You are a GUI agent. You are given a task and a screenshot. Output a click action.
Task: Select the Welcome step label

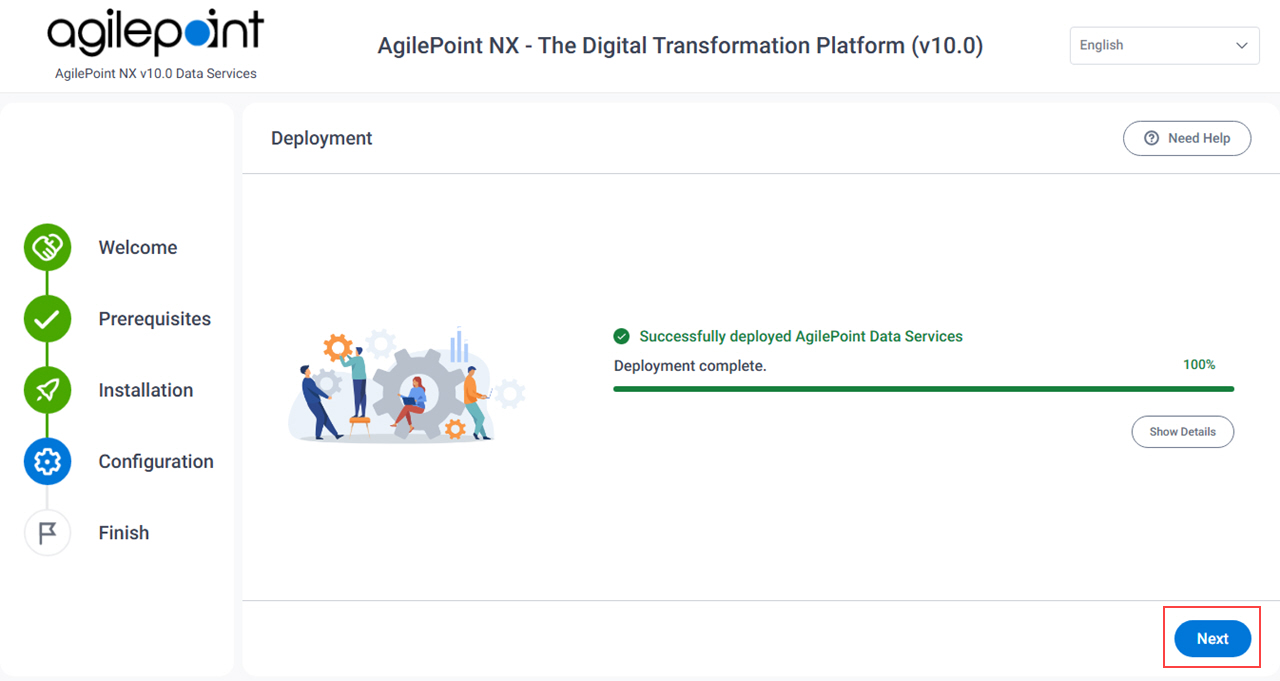coord(138,248)
